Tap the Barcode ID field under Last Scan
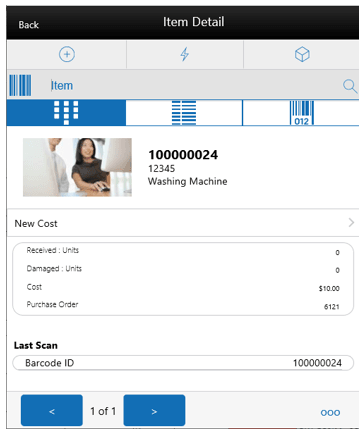The height and width of the screenshot is (435, 362). pos(183,363)
